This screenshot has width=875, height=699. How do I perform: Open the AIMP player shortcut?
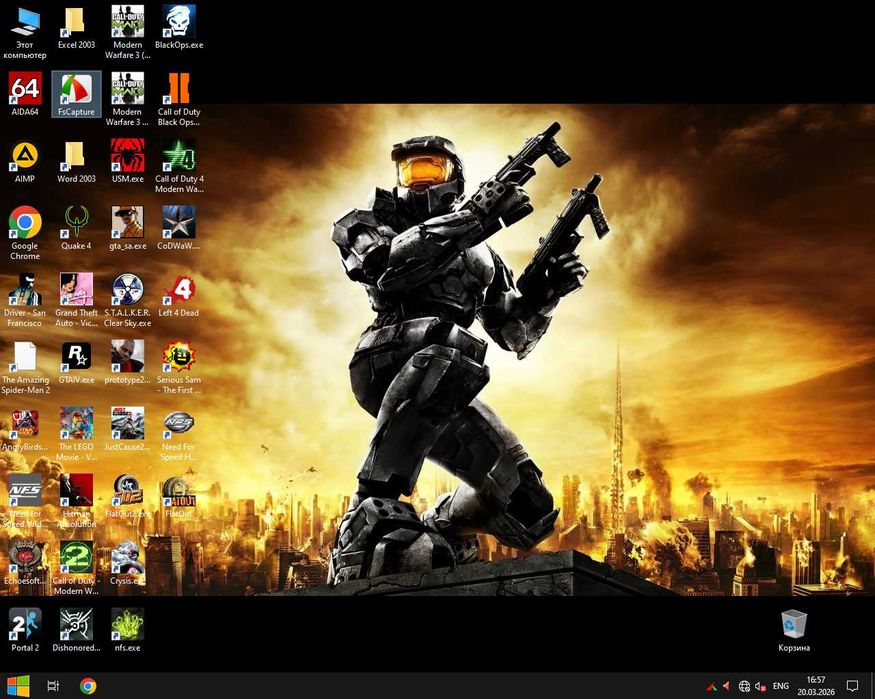pyautogui.click(x=25, y=162)
